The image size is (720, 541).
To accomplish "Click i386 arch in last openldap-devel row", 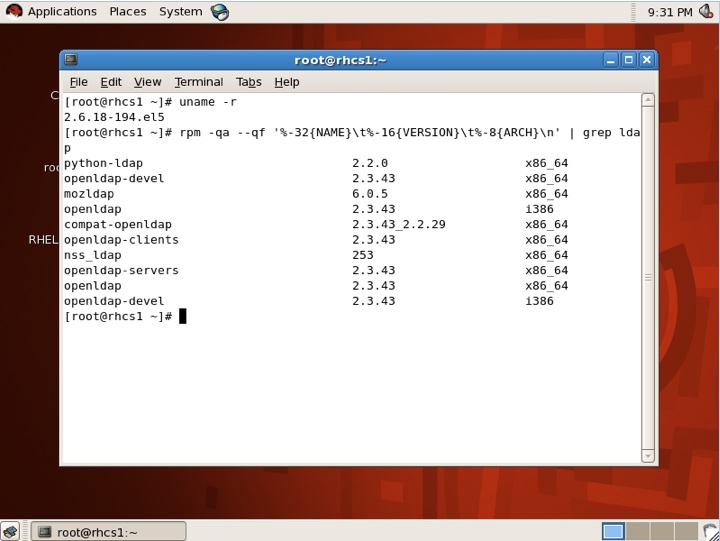I will tap(540, 301).
